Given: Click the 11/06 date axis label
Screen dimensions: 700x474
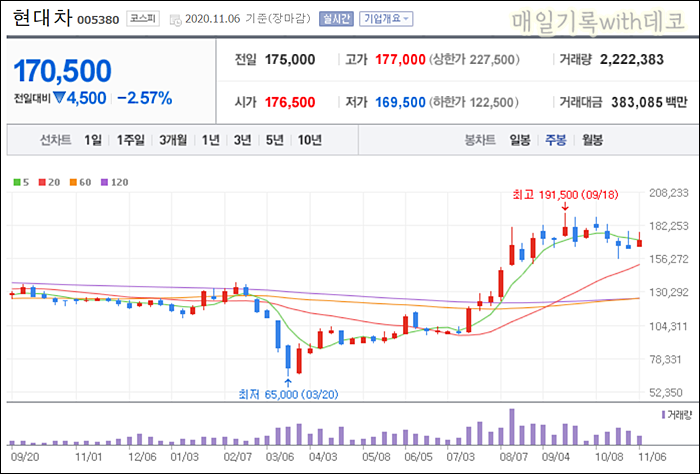Looking at the screenshot, I should (652, 457).
